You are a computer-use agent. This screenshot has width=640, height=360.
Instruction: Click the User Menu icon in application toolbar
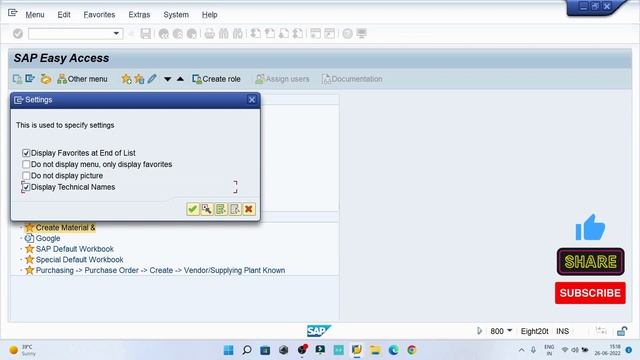(17, 79)
